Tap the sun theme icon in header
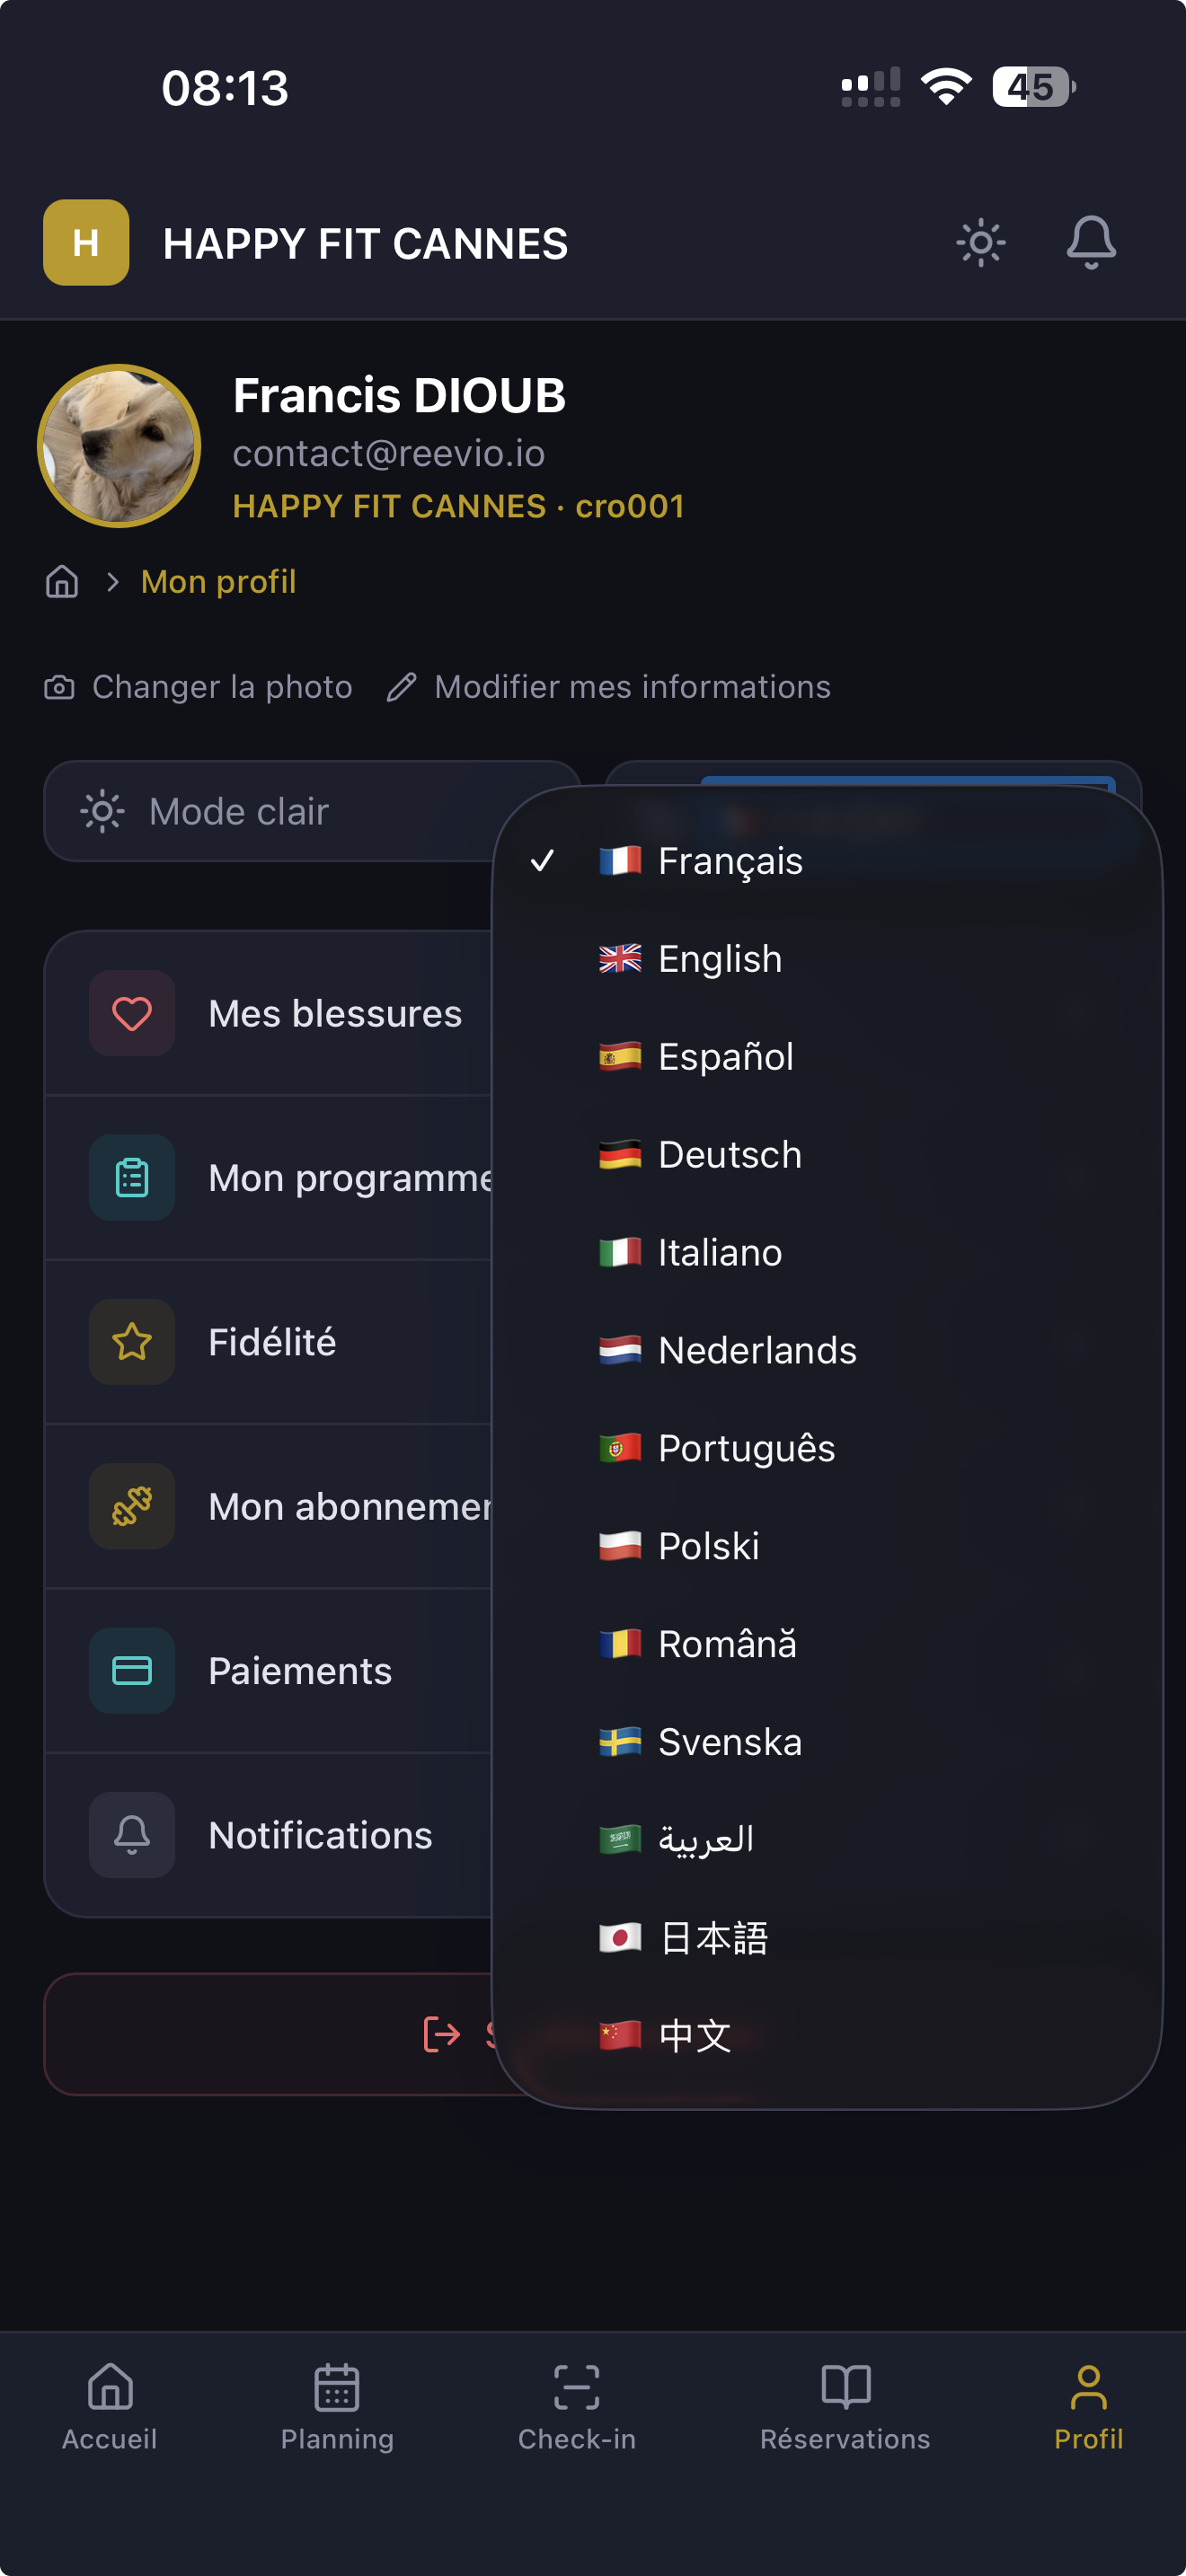 pos(980,243)
